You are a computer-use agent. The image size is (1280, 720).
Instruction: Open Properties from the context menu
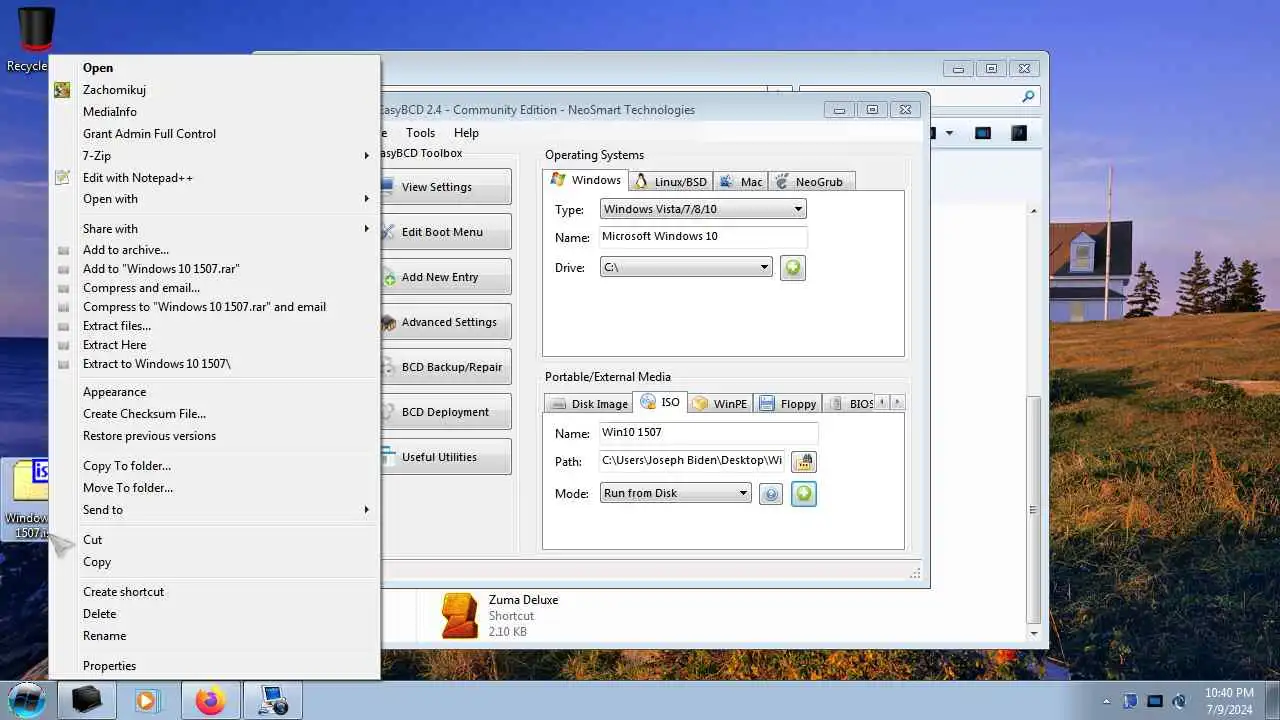pyautogui.click(x=214, y=666)
